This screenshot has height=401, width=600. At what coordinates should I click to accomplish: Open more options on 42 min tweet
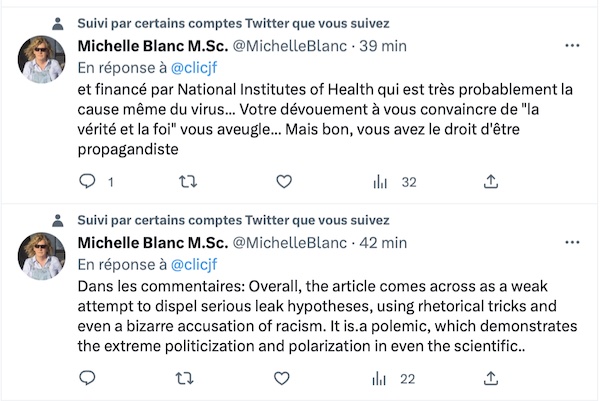572,242
